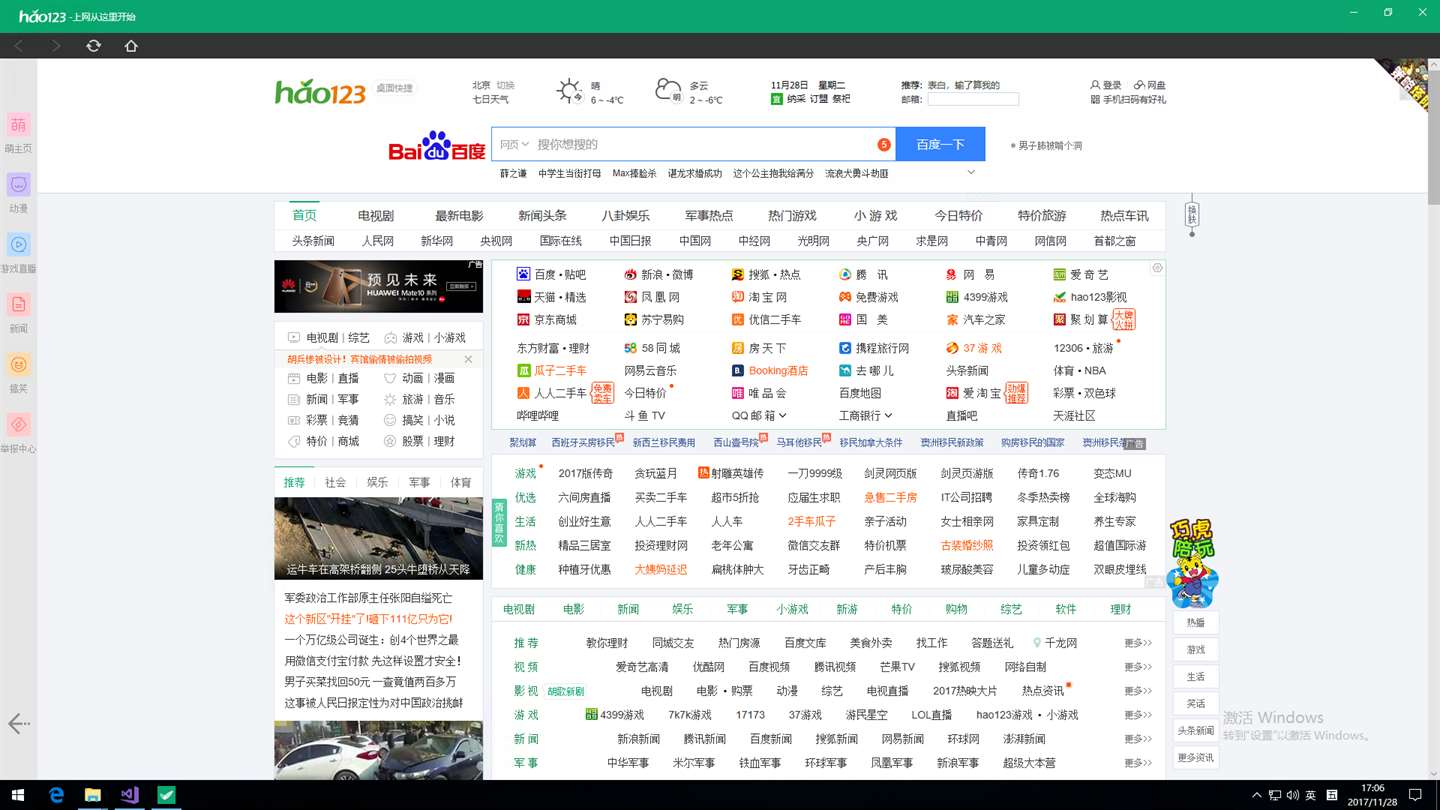Refresh the page with the reload icon
The image size is (1440, 810).
(93, 46)
